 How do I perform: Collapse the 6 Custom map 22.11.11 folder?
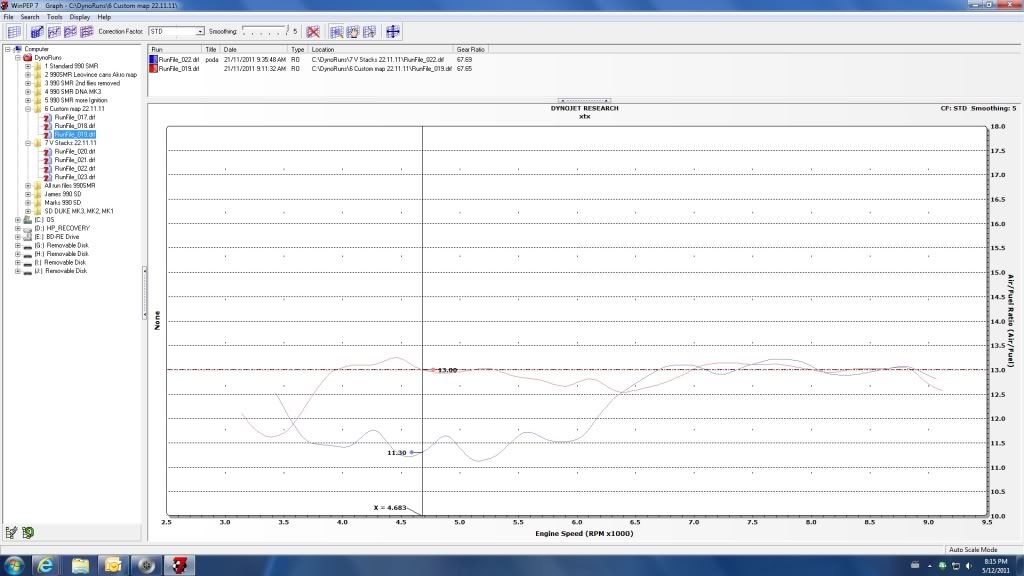coord(28,109)
